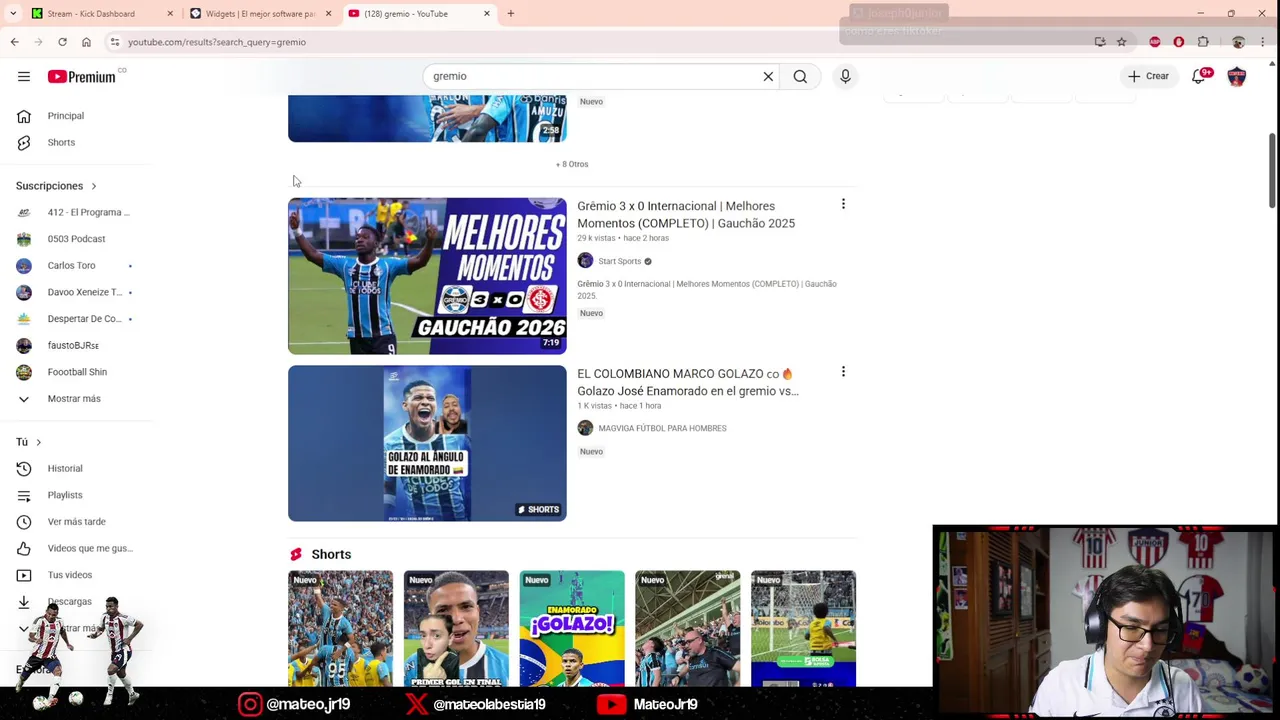Open the browser extensions puzzle icon
This screenshot has width=1280, height=720.
1203,42
